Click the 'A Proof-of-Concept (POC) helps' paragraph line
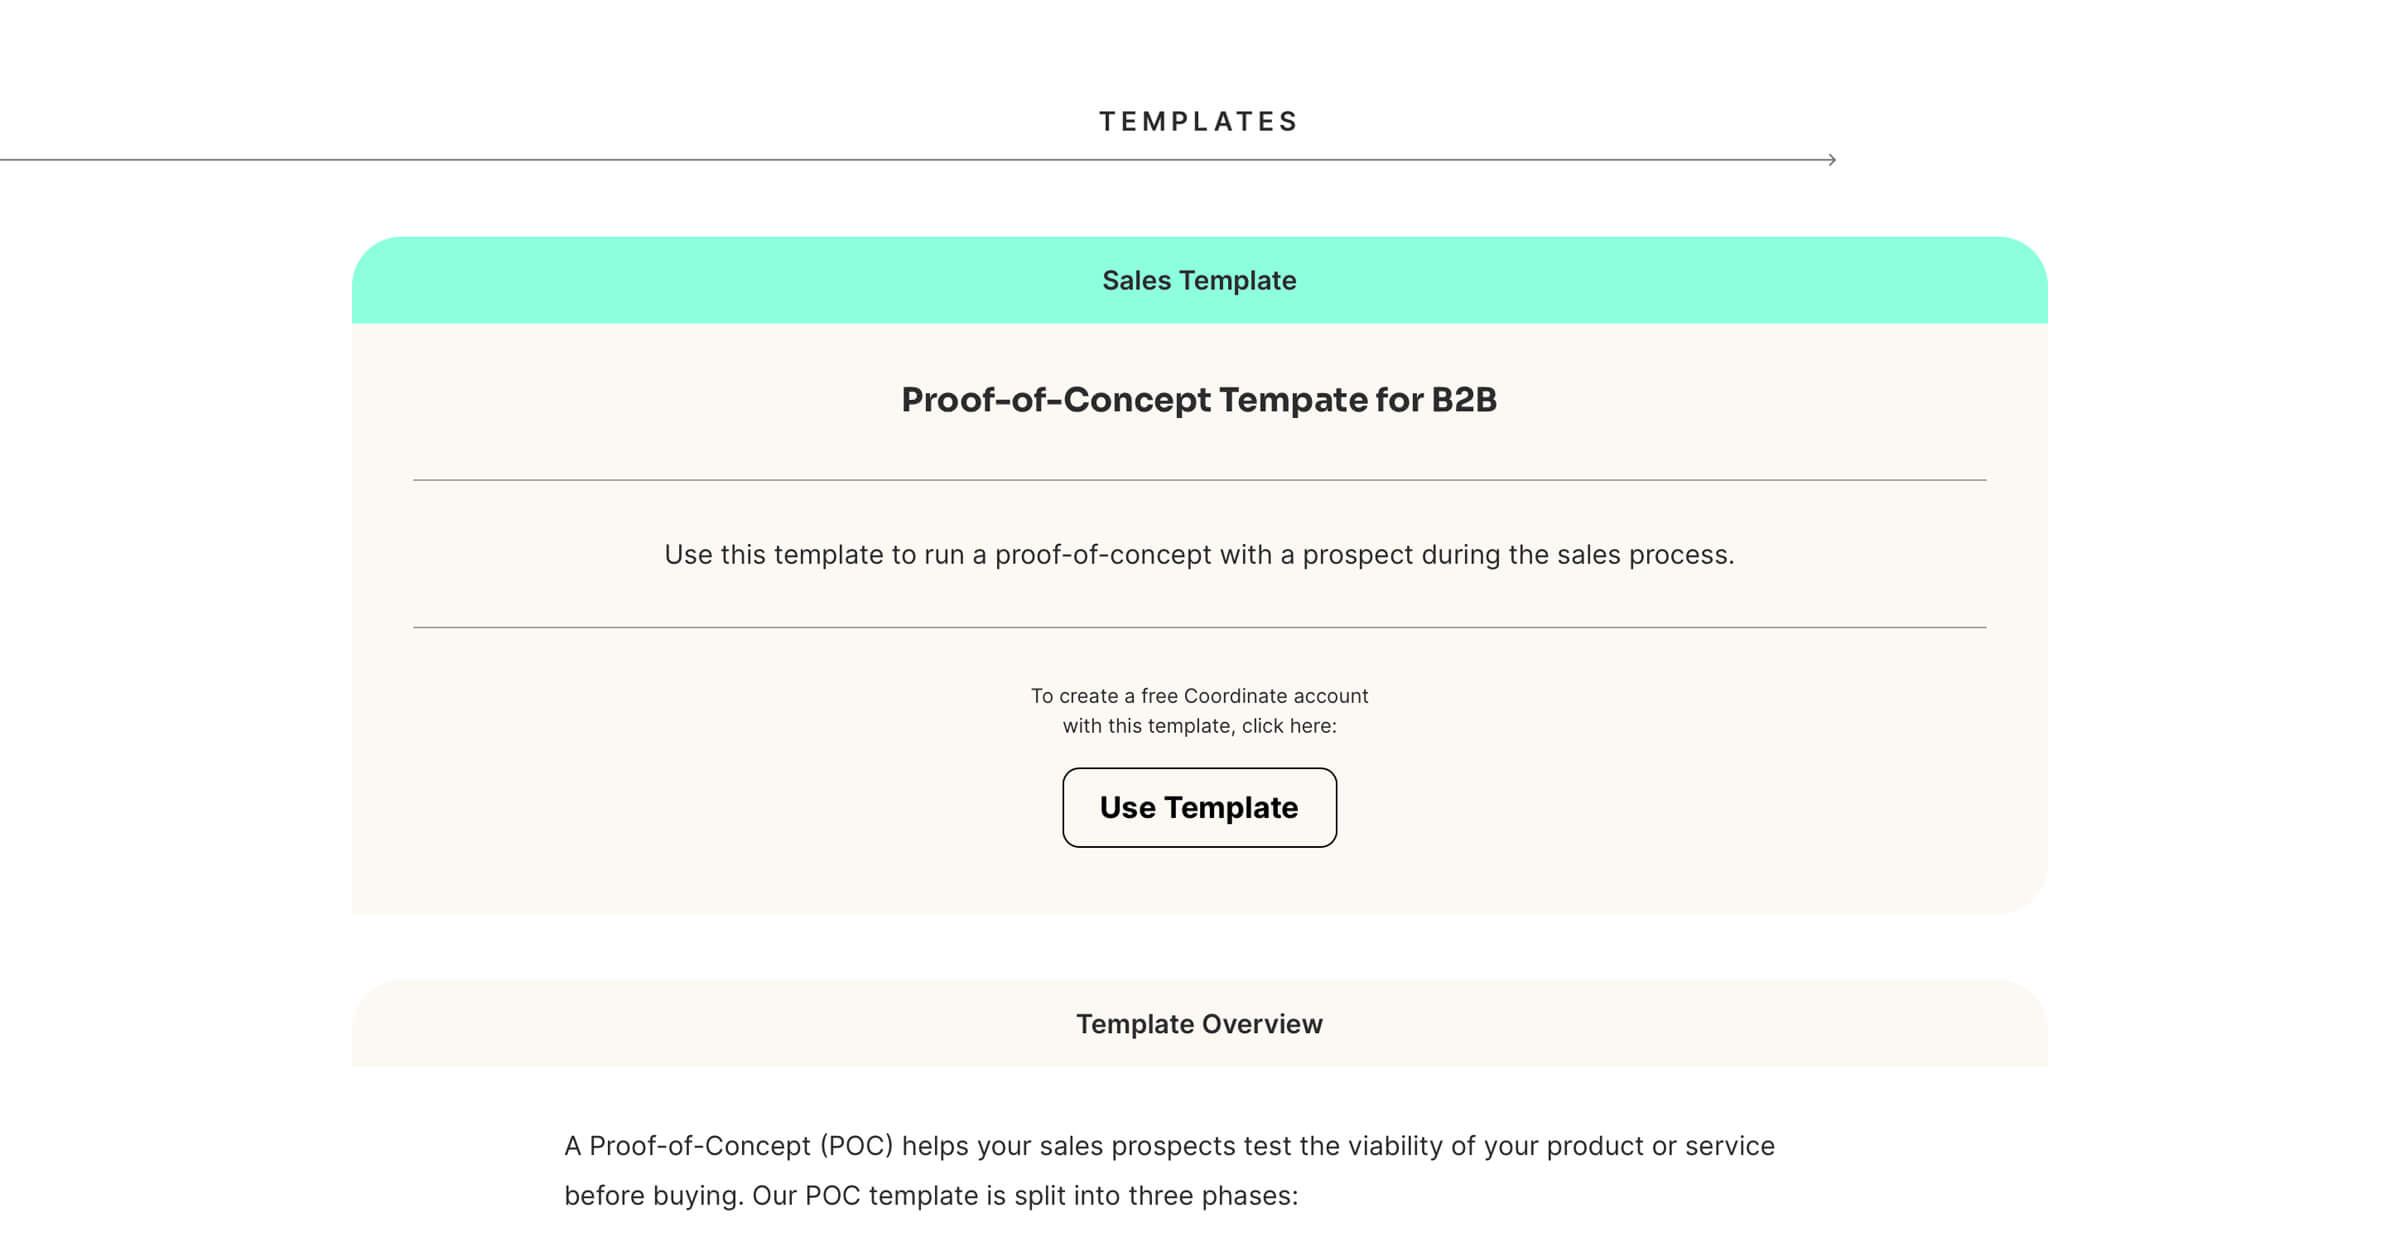The height and width of the screenshot is (1260, 2400). tap(1169, 1146)
